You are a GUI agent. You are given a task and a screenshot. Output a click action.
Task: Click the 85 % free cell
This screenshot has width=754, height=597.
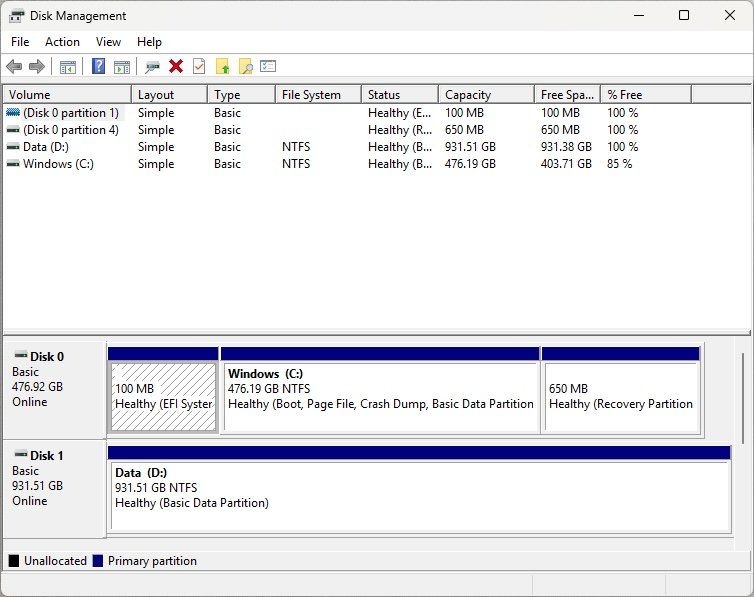[619, 164]
